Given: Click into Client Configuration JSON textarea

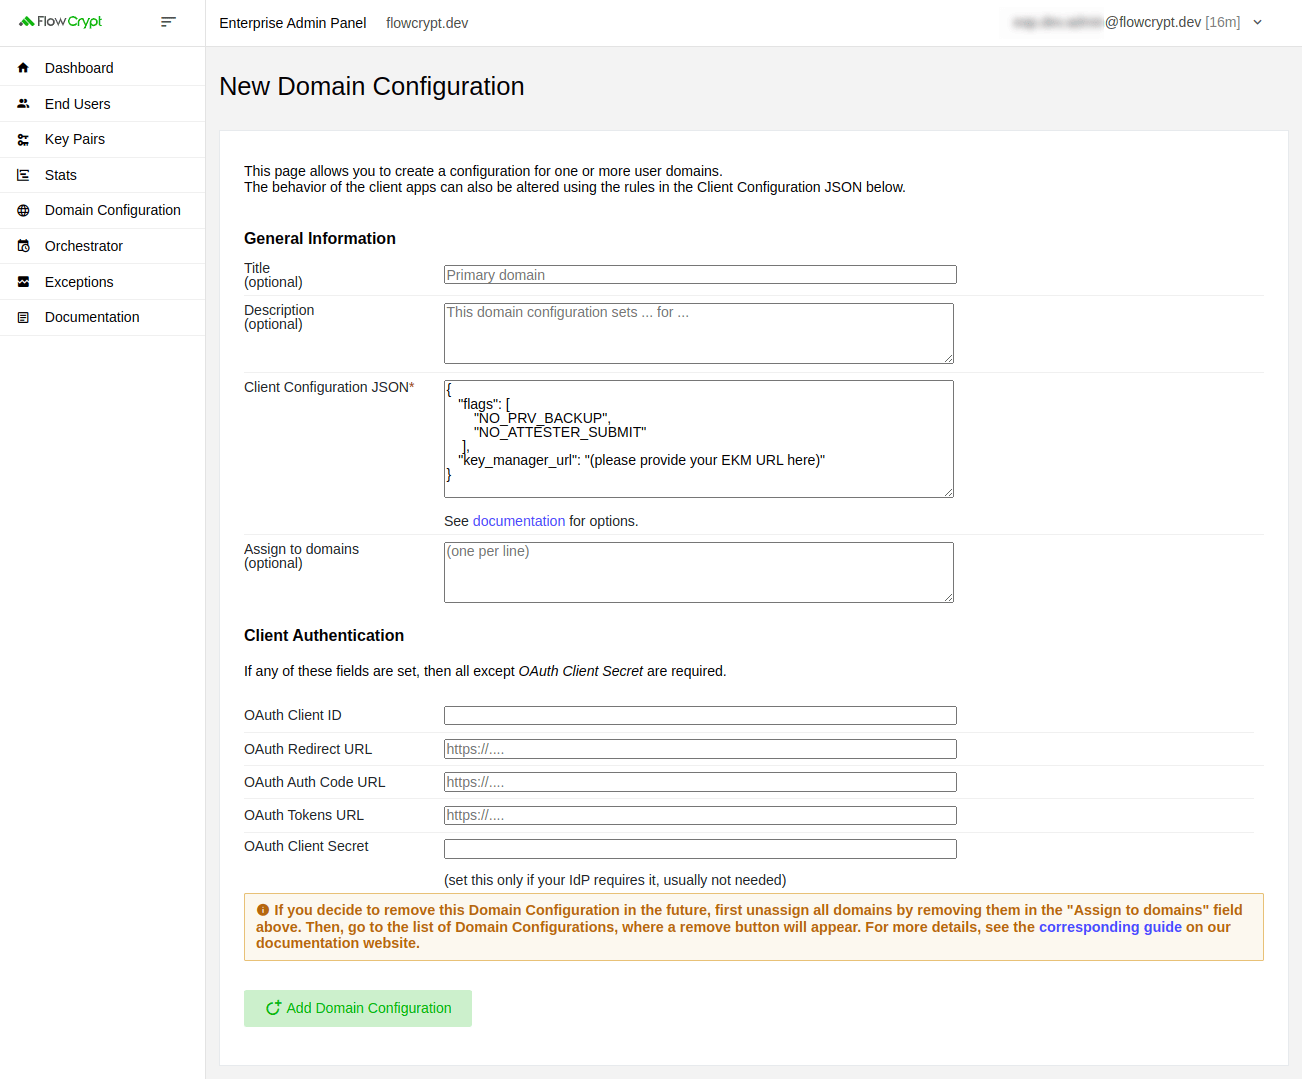Looking at the screenshot, I should (699, 439).
